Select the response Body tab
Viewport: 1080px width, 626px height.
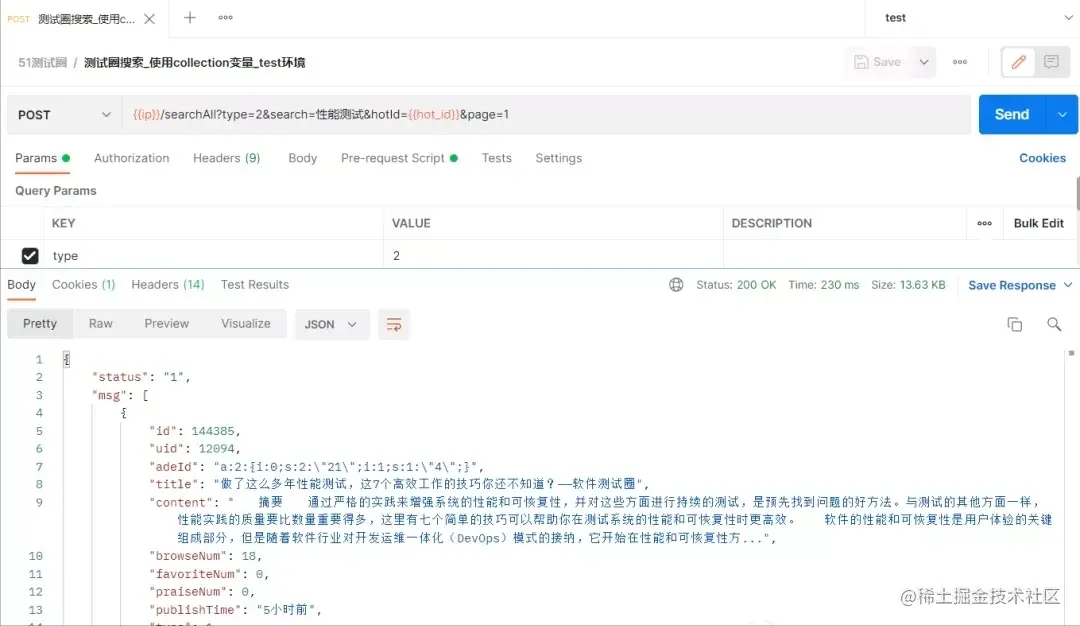[x=21, y=284]
